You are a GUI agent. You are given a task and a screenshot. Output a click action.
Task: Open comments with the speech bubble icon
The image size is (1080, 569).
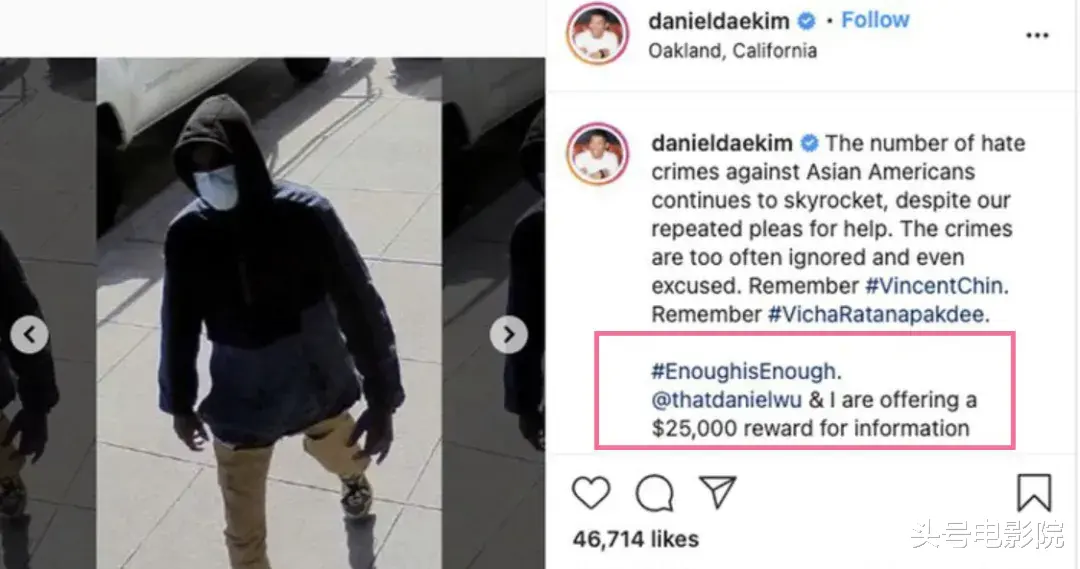click(x=654, y=493)
